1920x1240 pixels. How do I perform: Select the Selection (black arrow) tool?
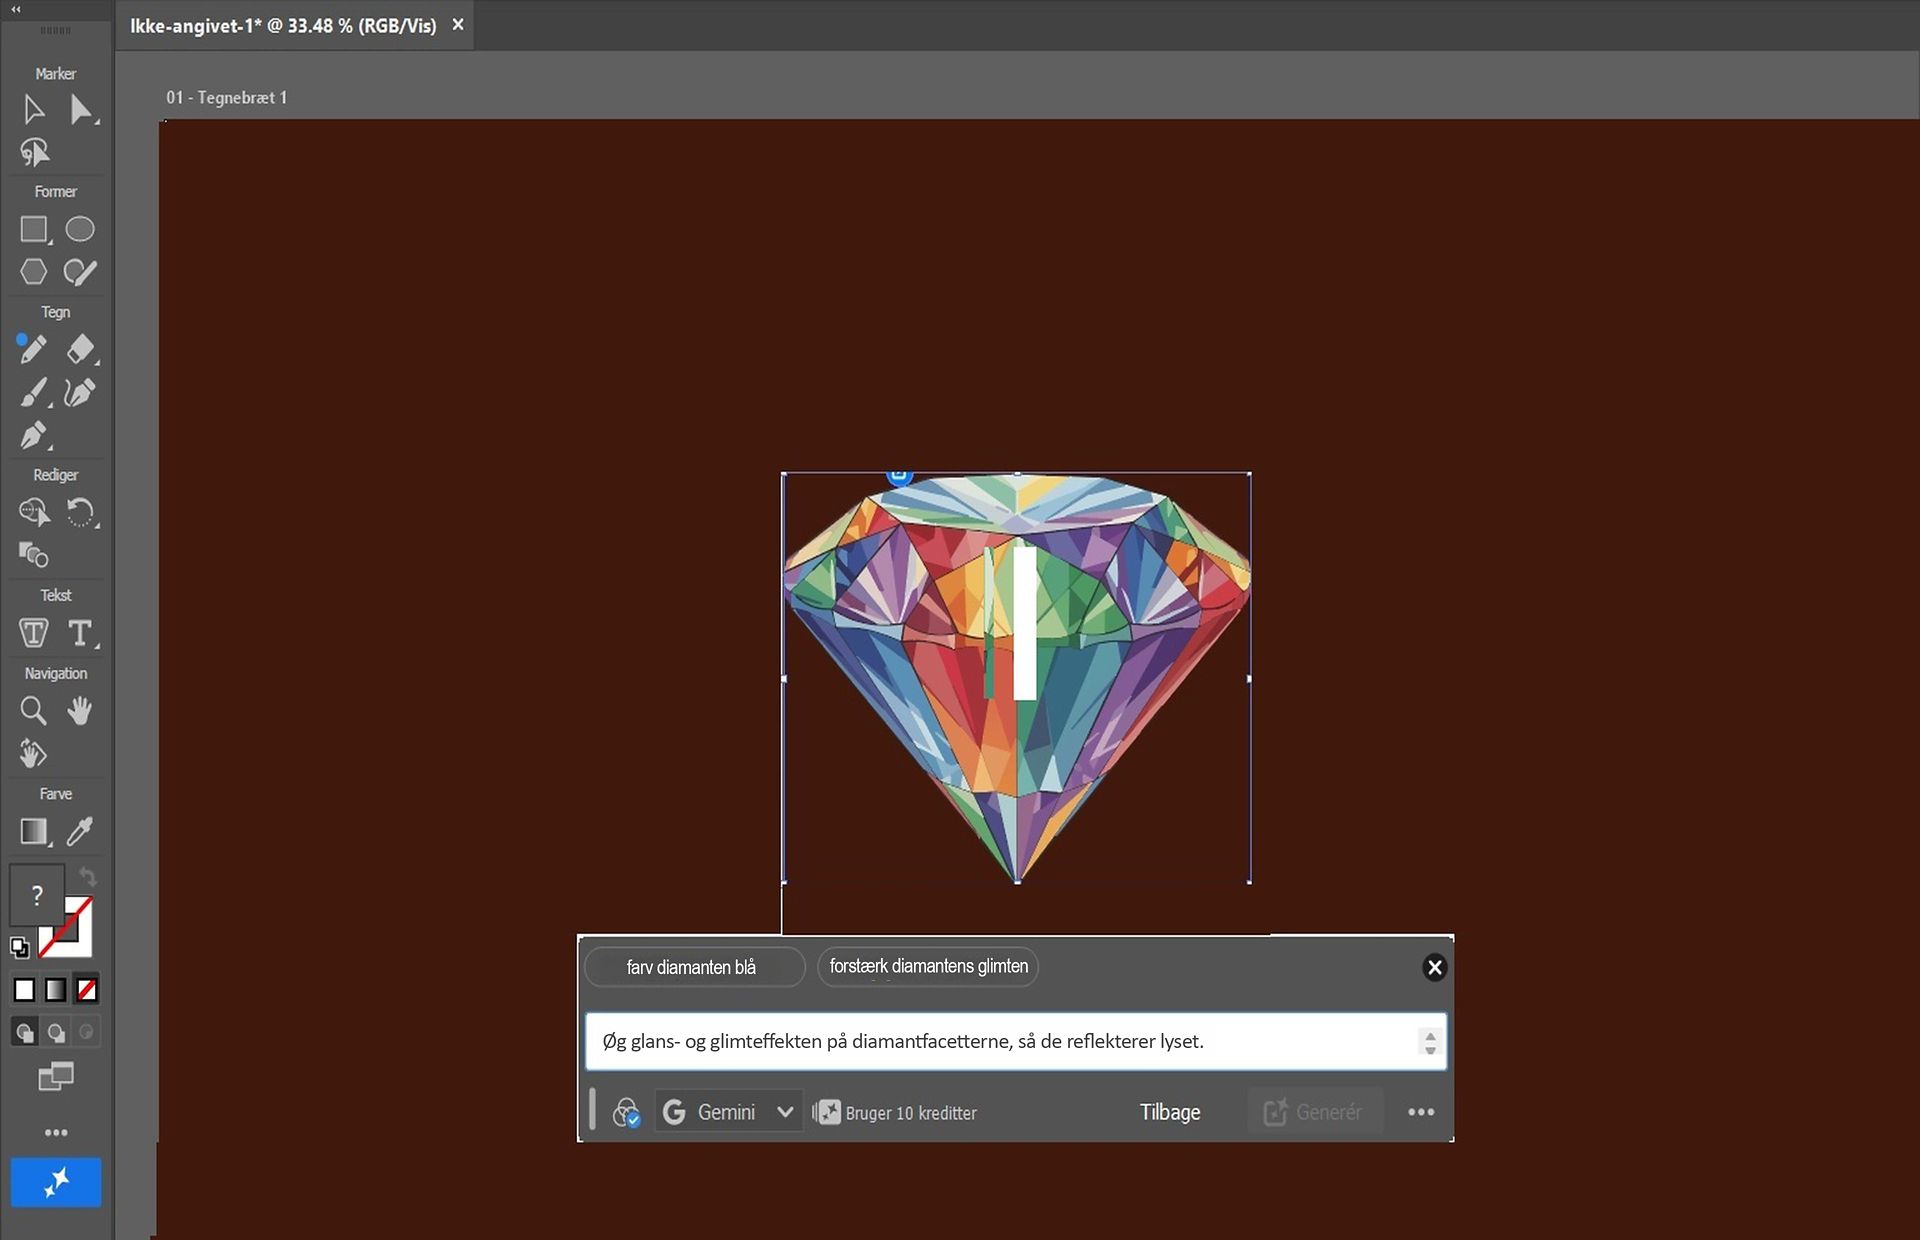coord(33,109)
